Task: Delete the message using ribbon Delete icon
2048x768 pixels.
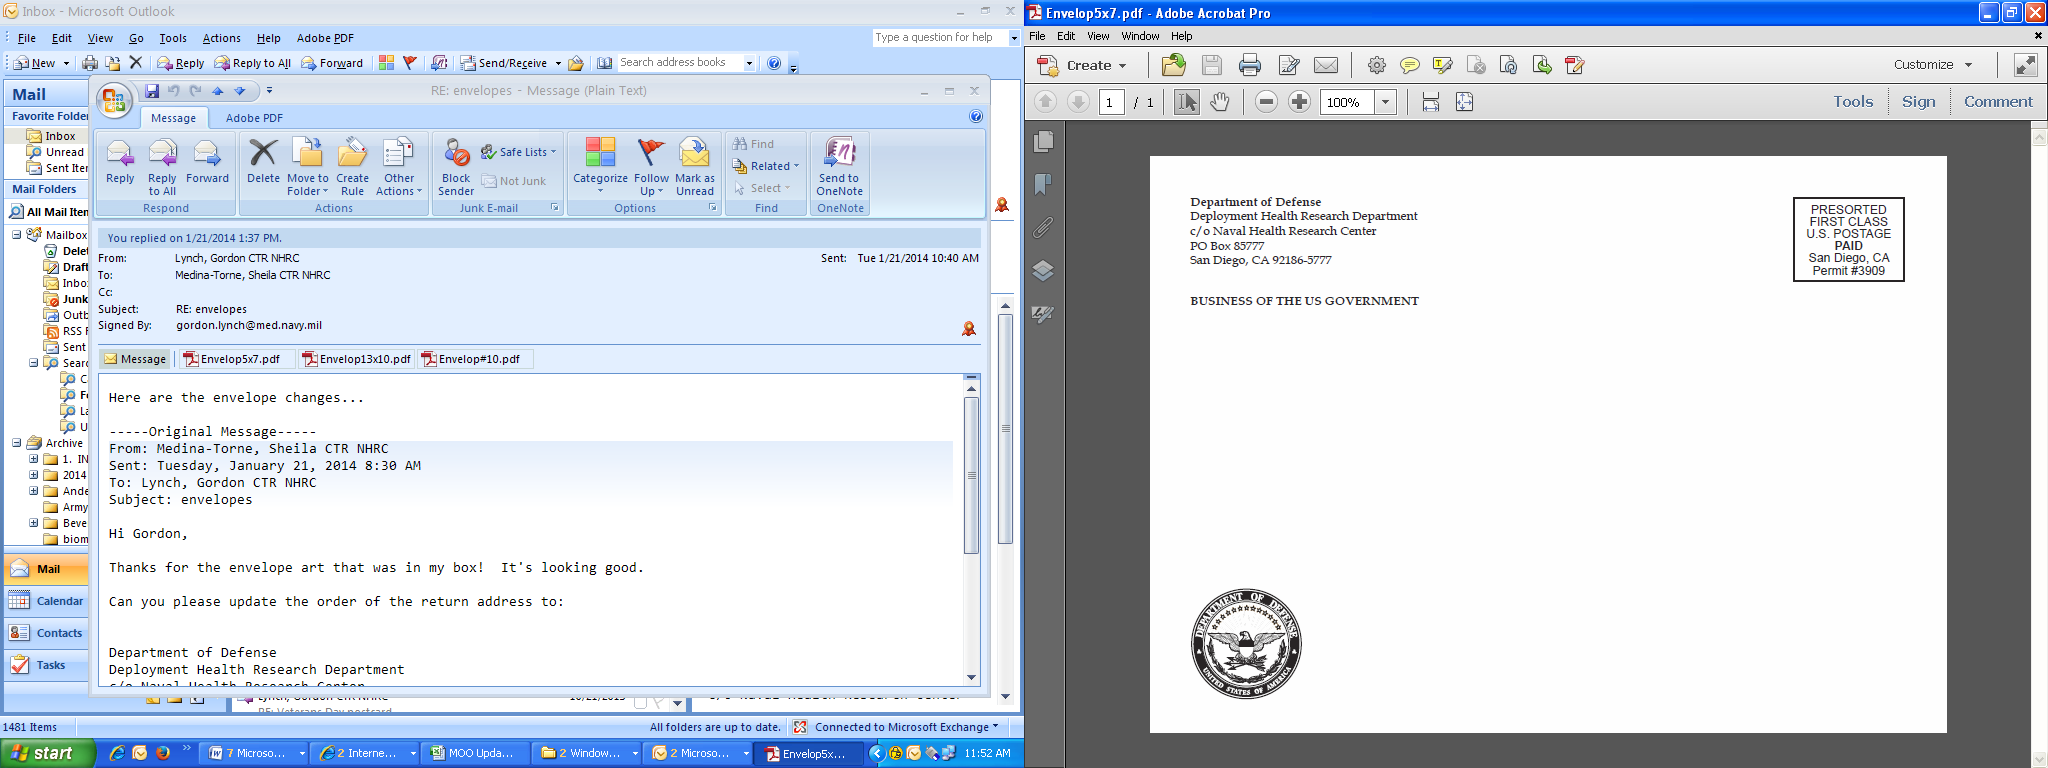Action: pyautogui.click(x=263, y=163)
